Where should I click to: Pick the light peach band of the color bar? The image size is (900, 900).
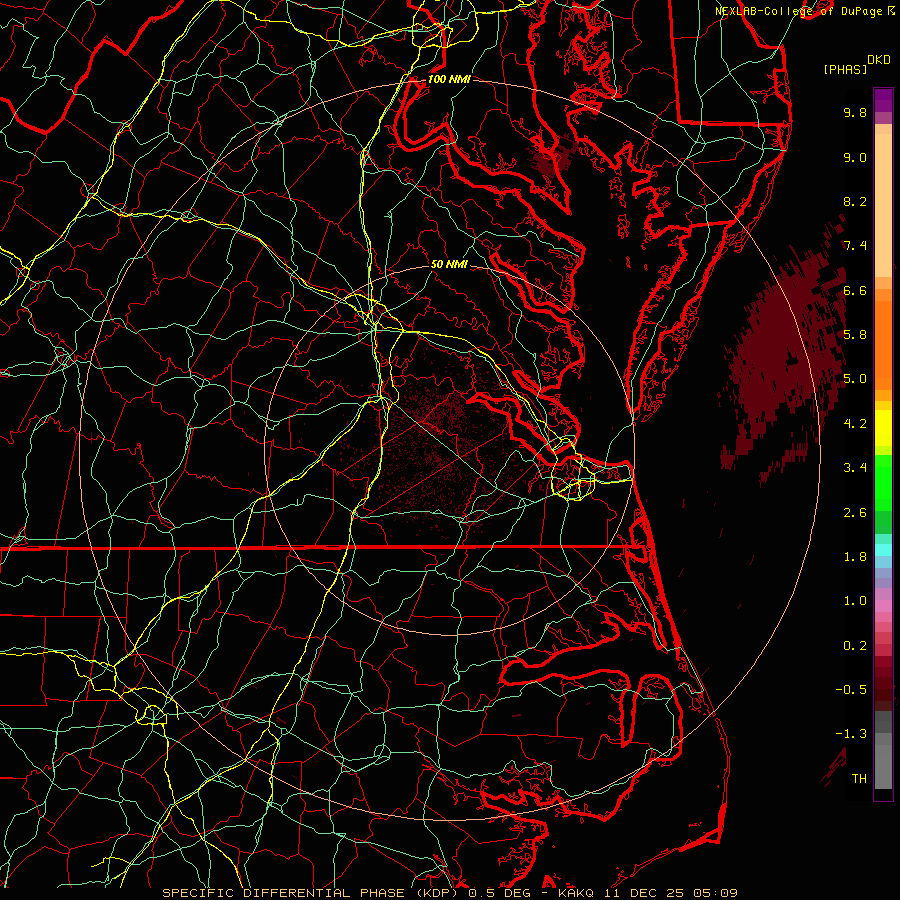[883, 205]
